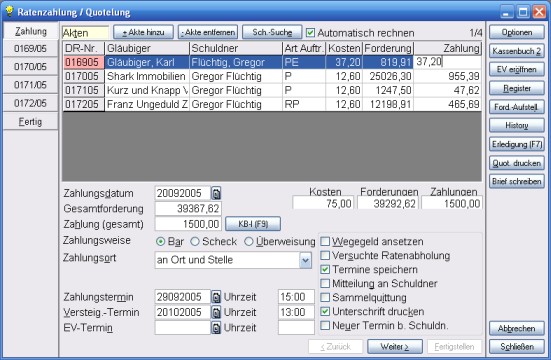
Task: Select row 017105 Kurz und Knapp
Action: pyautogui.click(x=272, y=90)
